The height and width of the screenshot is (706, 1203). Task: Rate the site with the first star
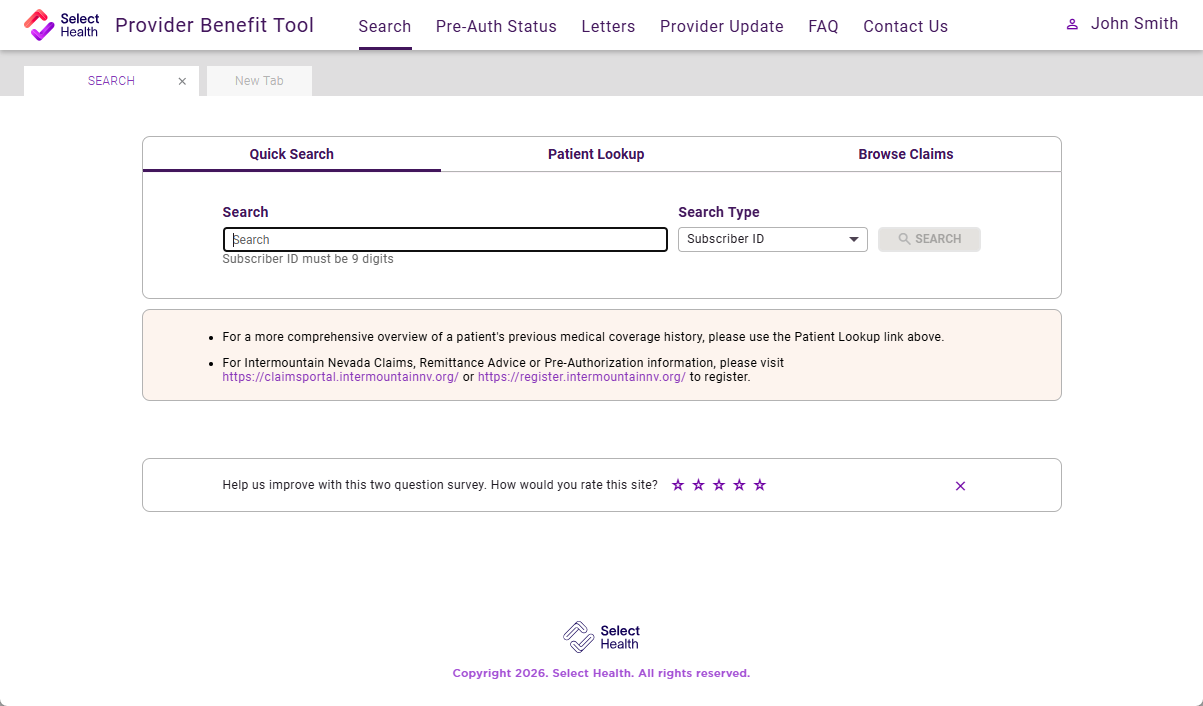[679, 484]
